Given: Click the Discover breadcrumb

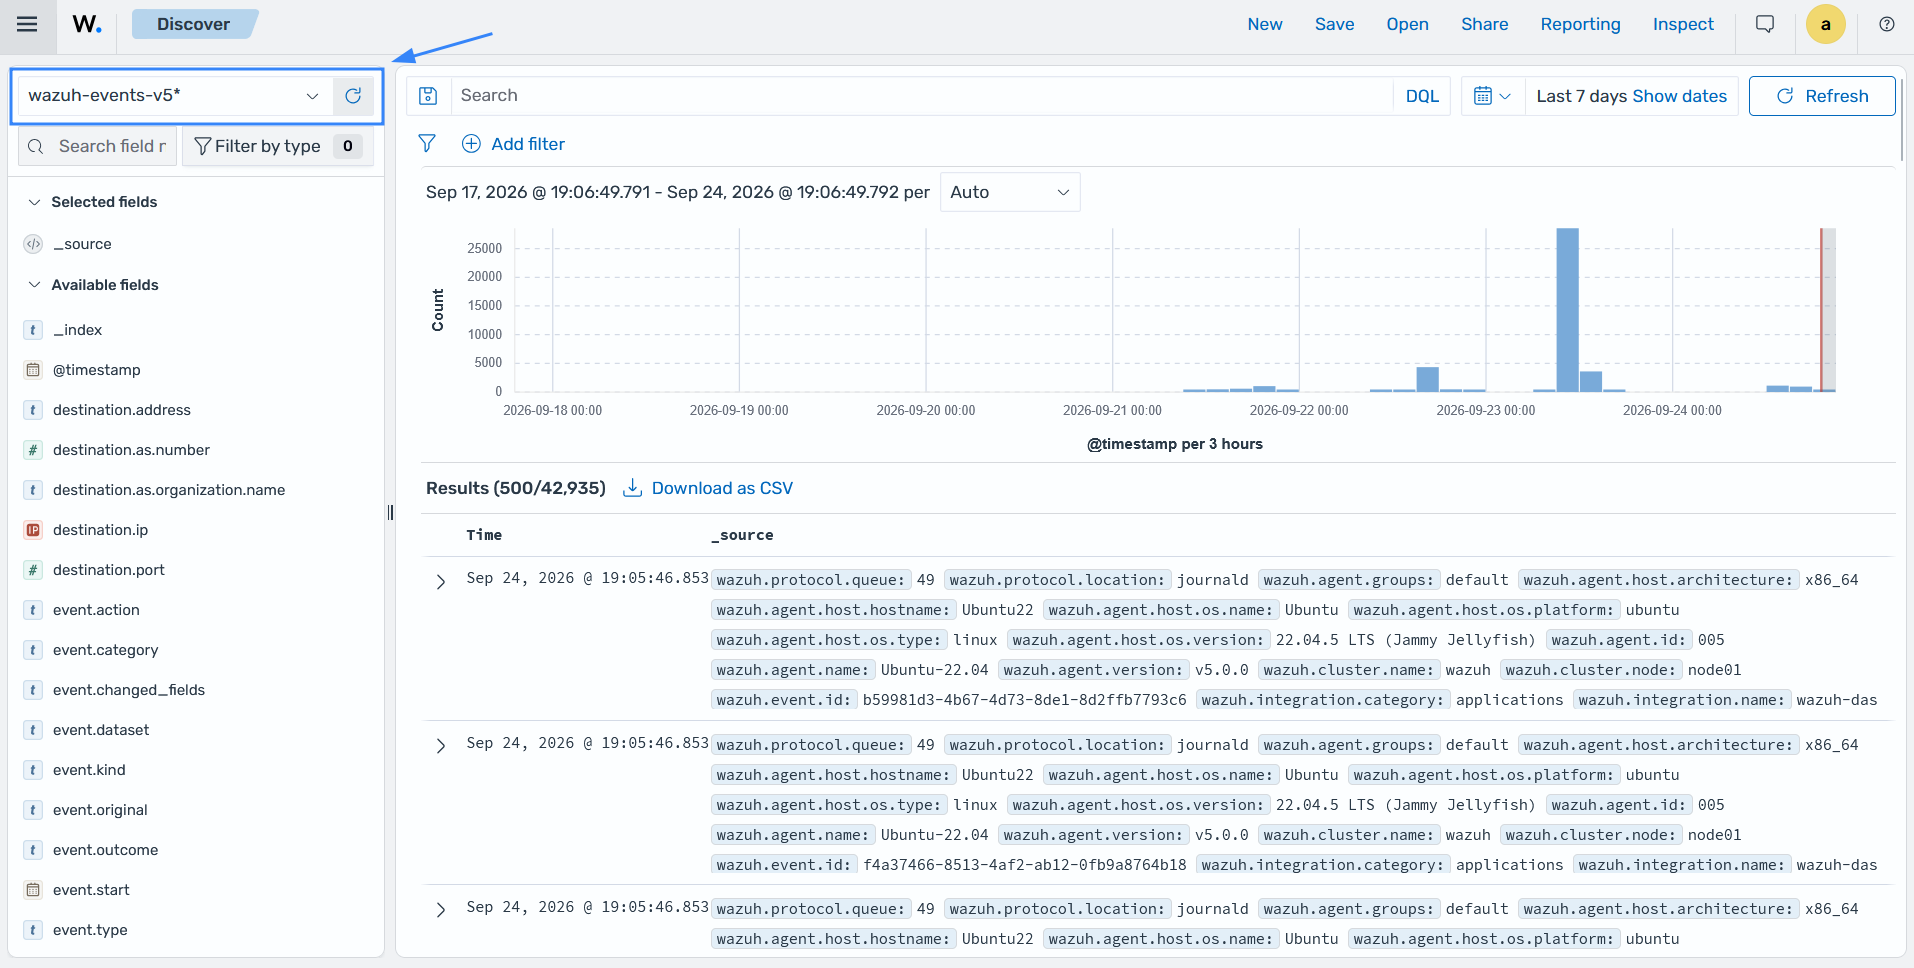Looking at the screenshot, I should click(x=194, y=24).
